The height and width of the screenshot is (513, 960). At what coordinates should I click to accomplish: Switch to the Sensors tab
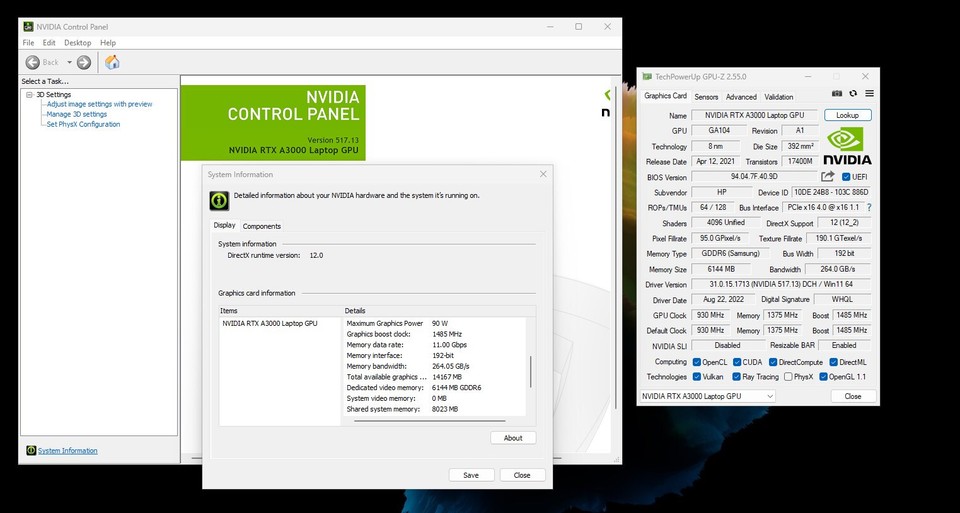pos(706,97)
